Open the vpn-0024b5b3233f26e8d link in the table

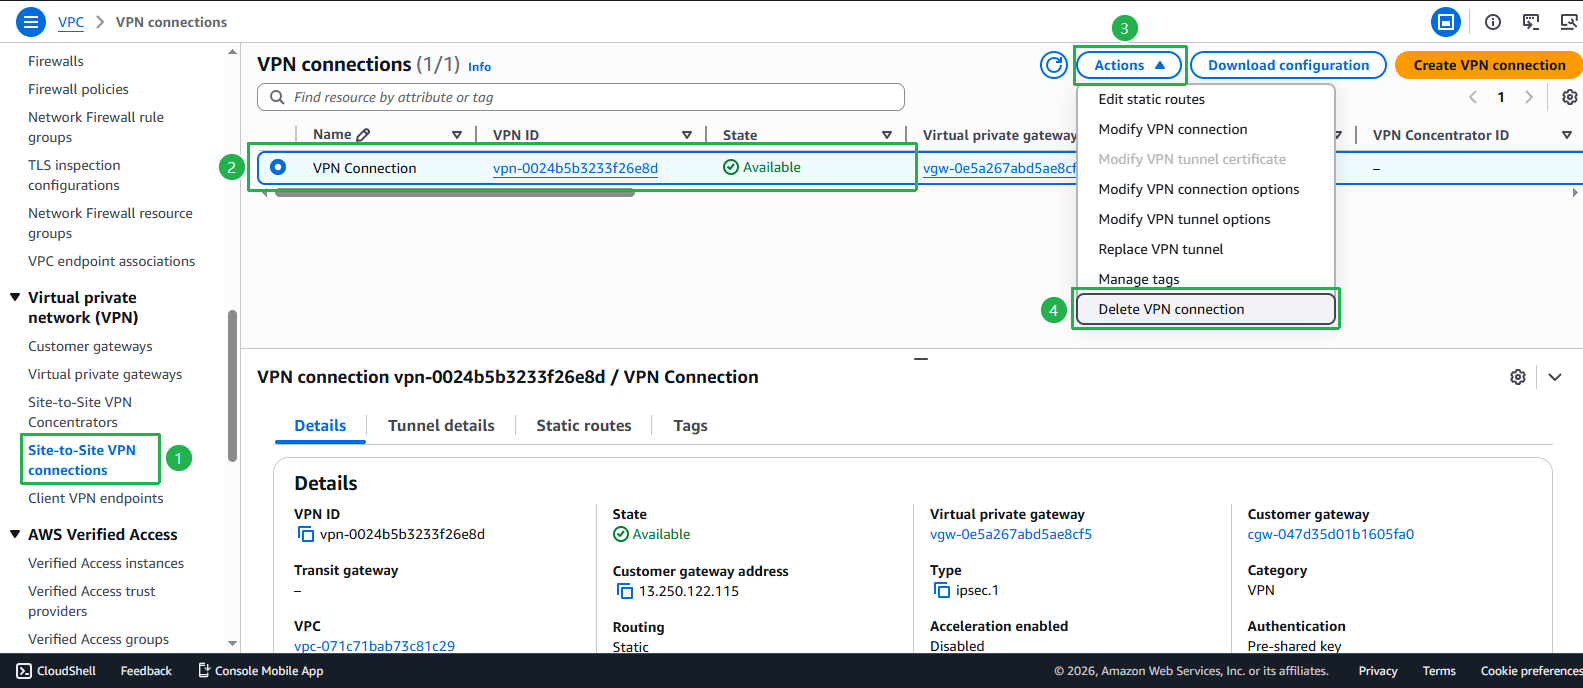coord(575,168)
